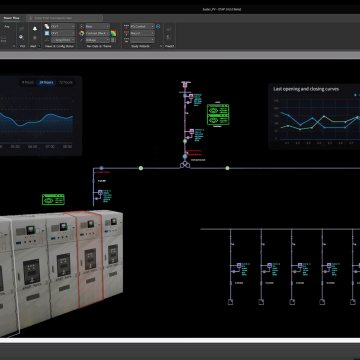This screenshot has width=360, height=360.
Task: Click the blue circular icon beside study dropdown
Action: pyautogui.click(x=158, y=26)
